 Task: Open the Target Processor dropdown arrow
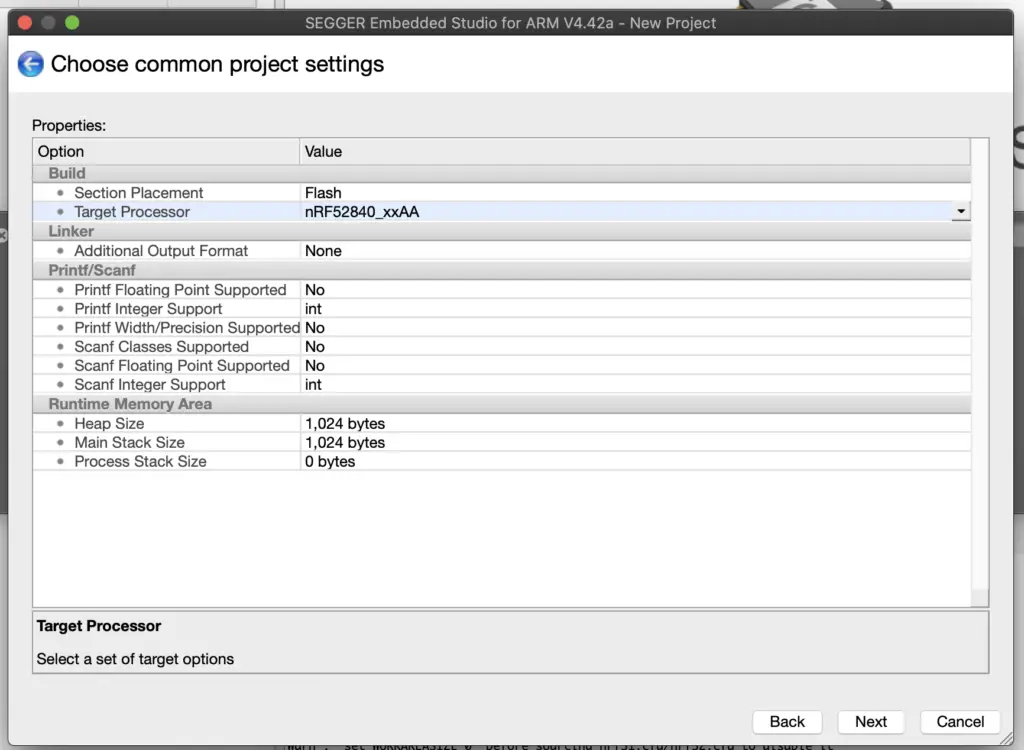(x=961, y=211)
